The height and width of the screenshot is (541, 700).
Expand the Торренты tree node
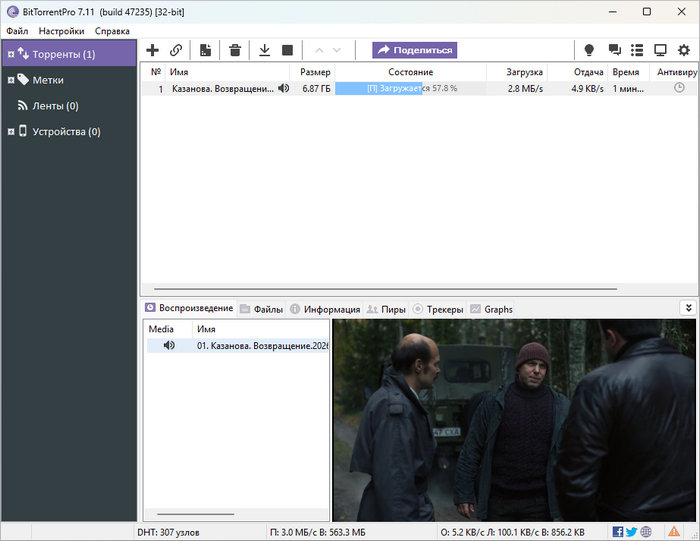[x=11, y=54]
